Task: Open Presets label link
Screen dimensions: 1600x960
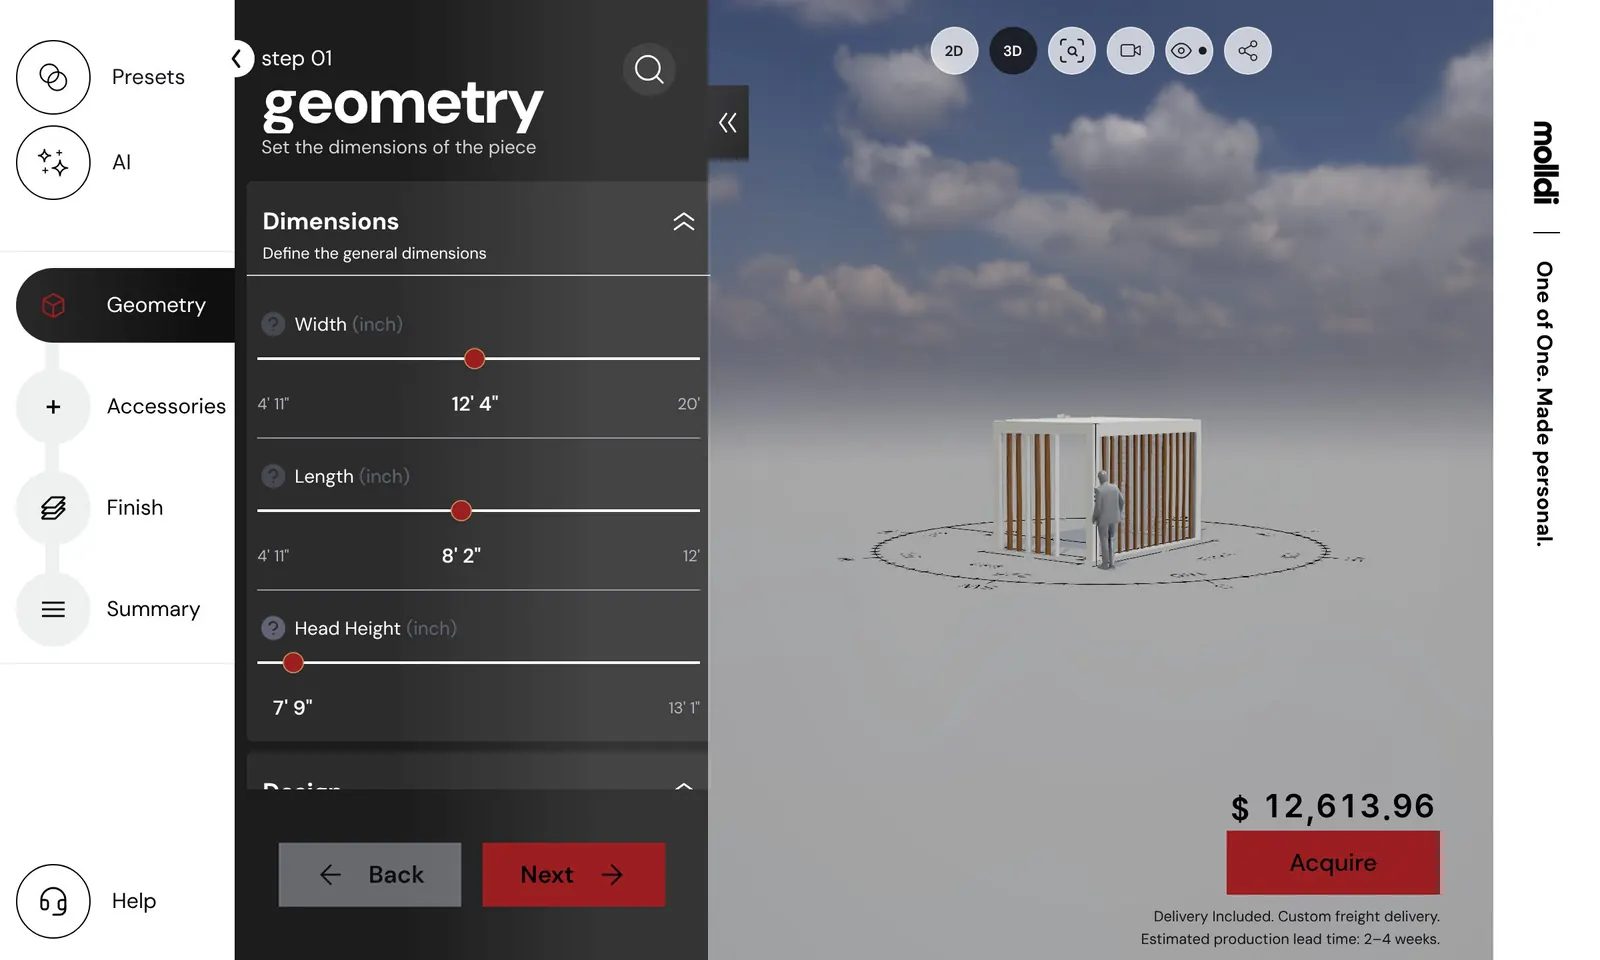Action: [148, 77]
